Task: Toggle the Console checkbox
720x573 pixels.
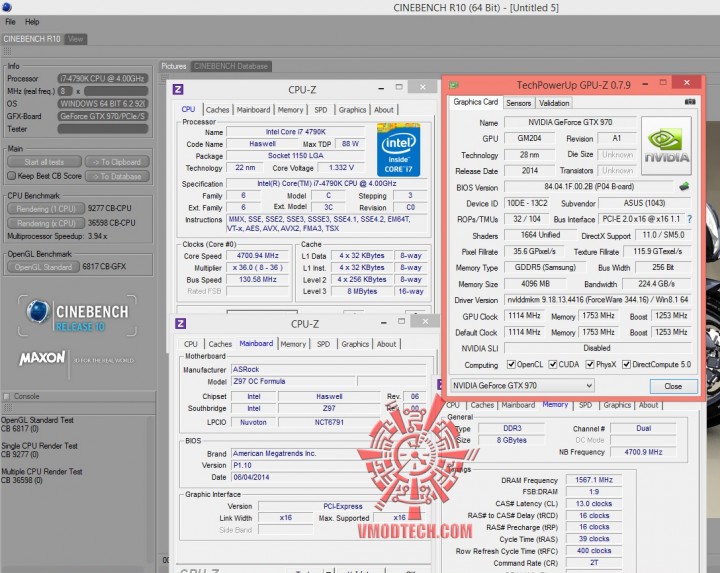Action: click(6, 396)
